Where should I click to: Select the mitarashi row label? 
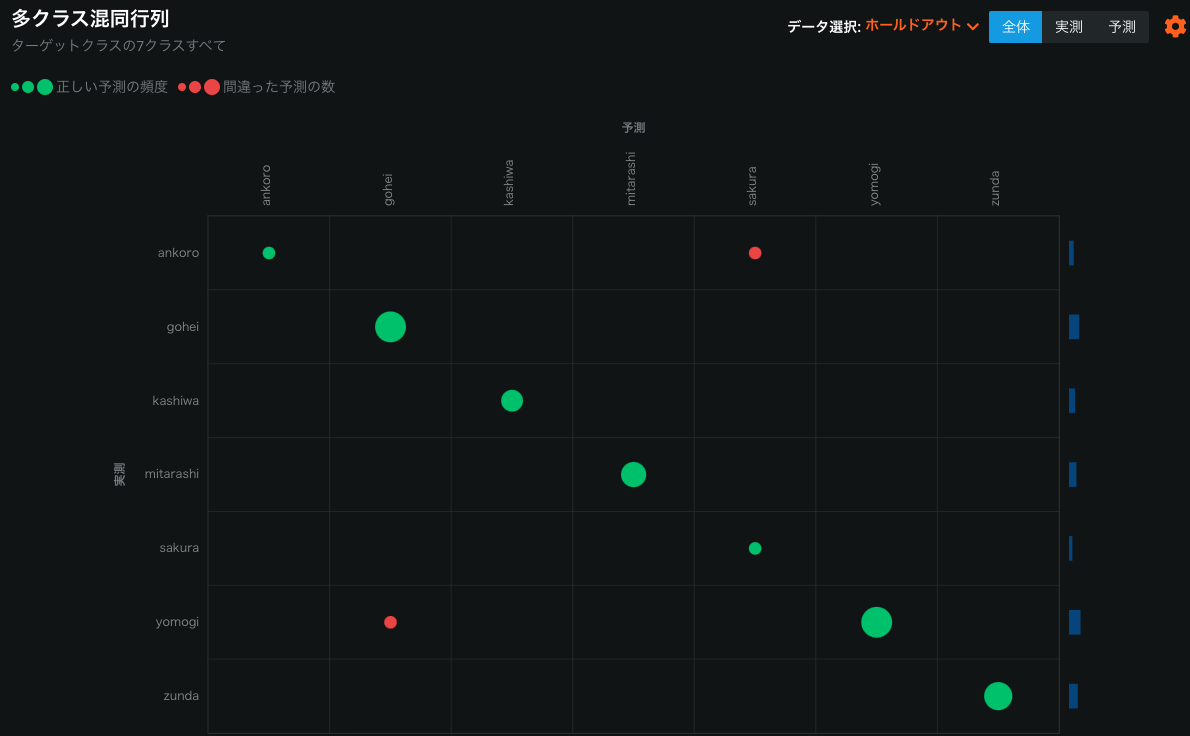[172, 473]
